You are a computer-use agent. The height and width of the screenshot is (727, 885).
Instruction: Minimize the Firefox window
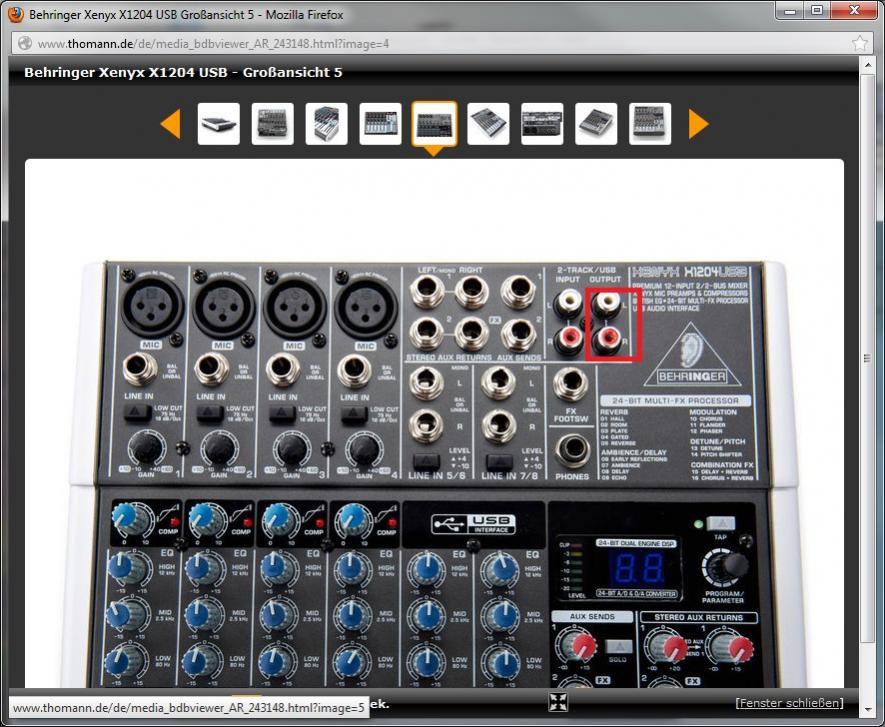click(790, 10)
